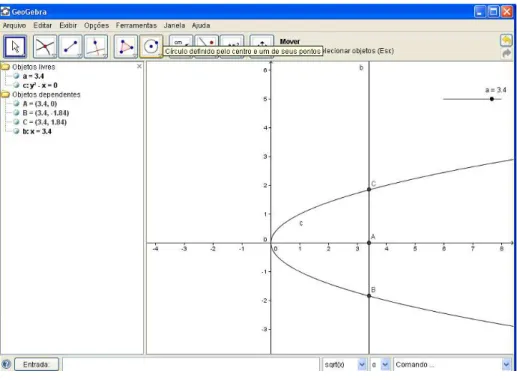This screenshot has width=517, height=380.
Task: Open the Exibir menu
Action: click(68, 25)
